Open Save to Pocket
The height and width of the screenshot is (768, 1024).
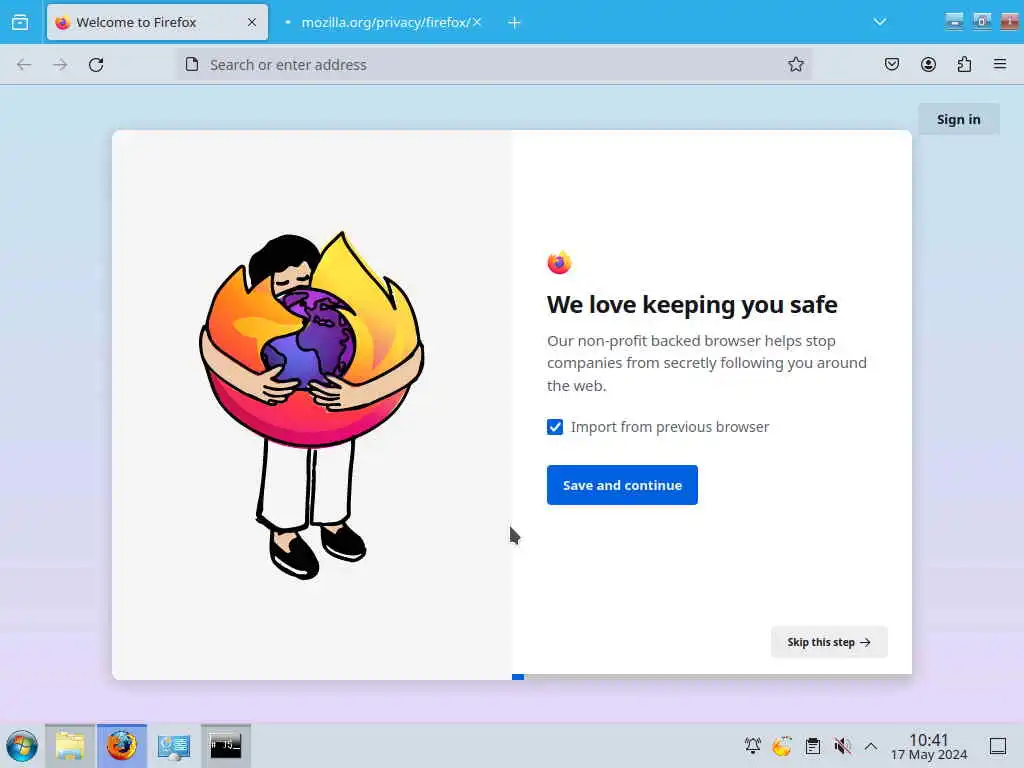pyautogui.click(x=891, y=65)
